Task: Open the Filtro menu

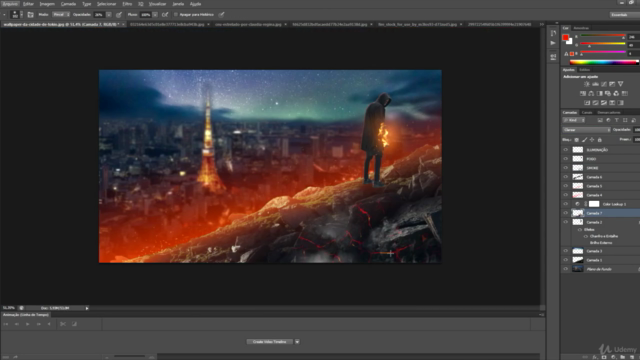Action: 127,4
